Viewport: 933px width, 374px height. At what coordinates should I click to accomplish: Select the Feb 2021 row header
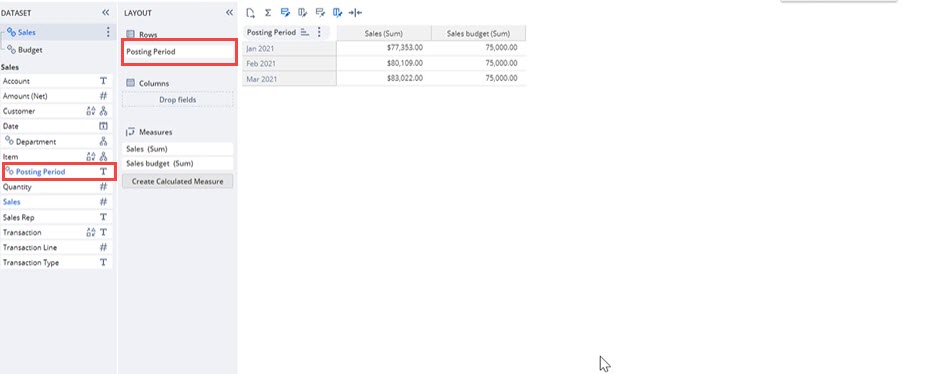(x=289, y=64)
